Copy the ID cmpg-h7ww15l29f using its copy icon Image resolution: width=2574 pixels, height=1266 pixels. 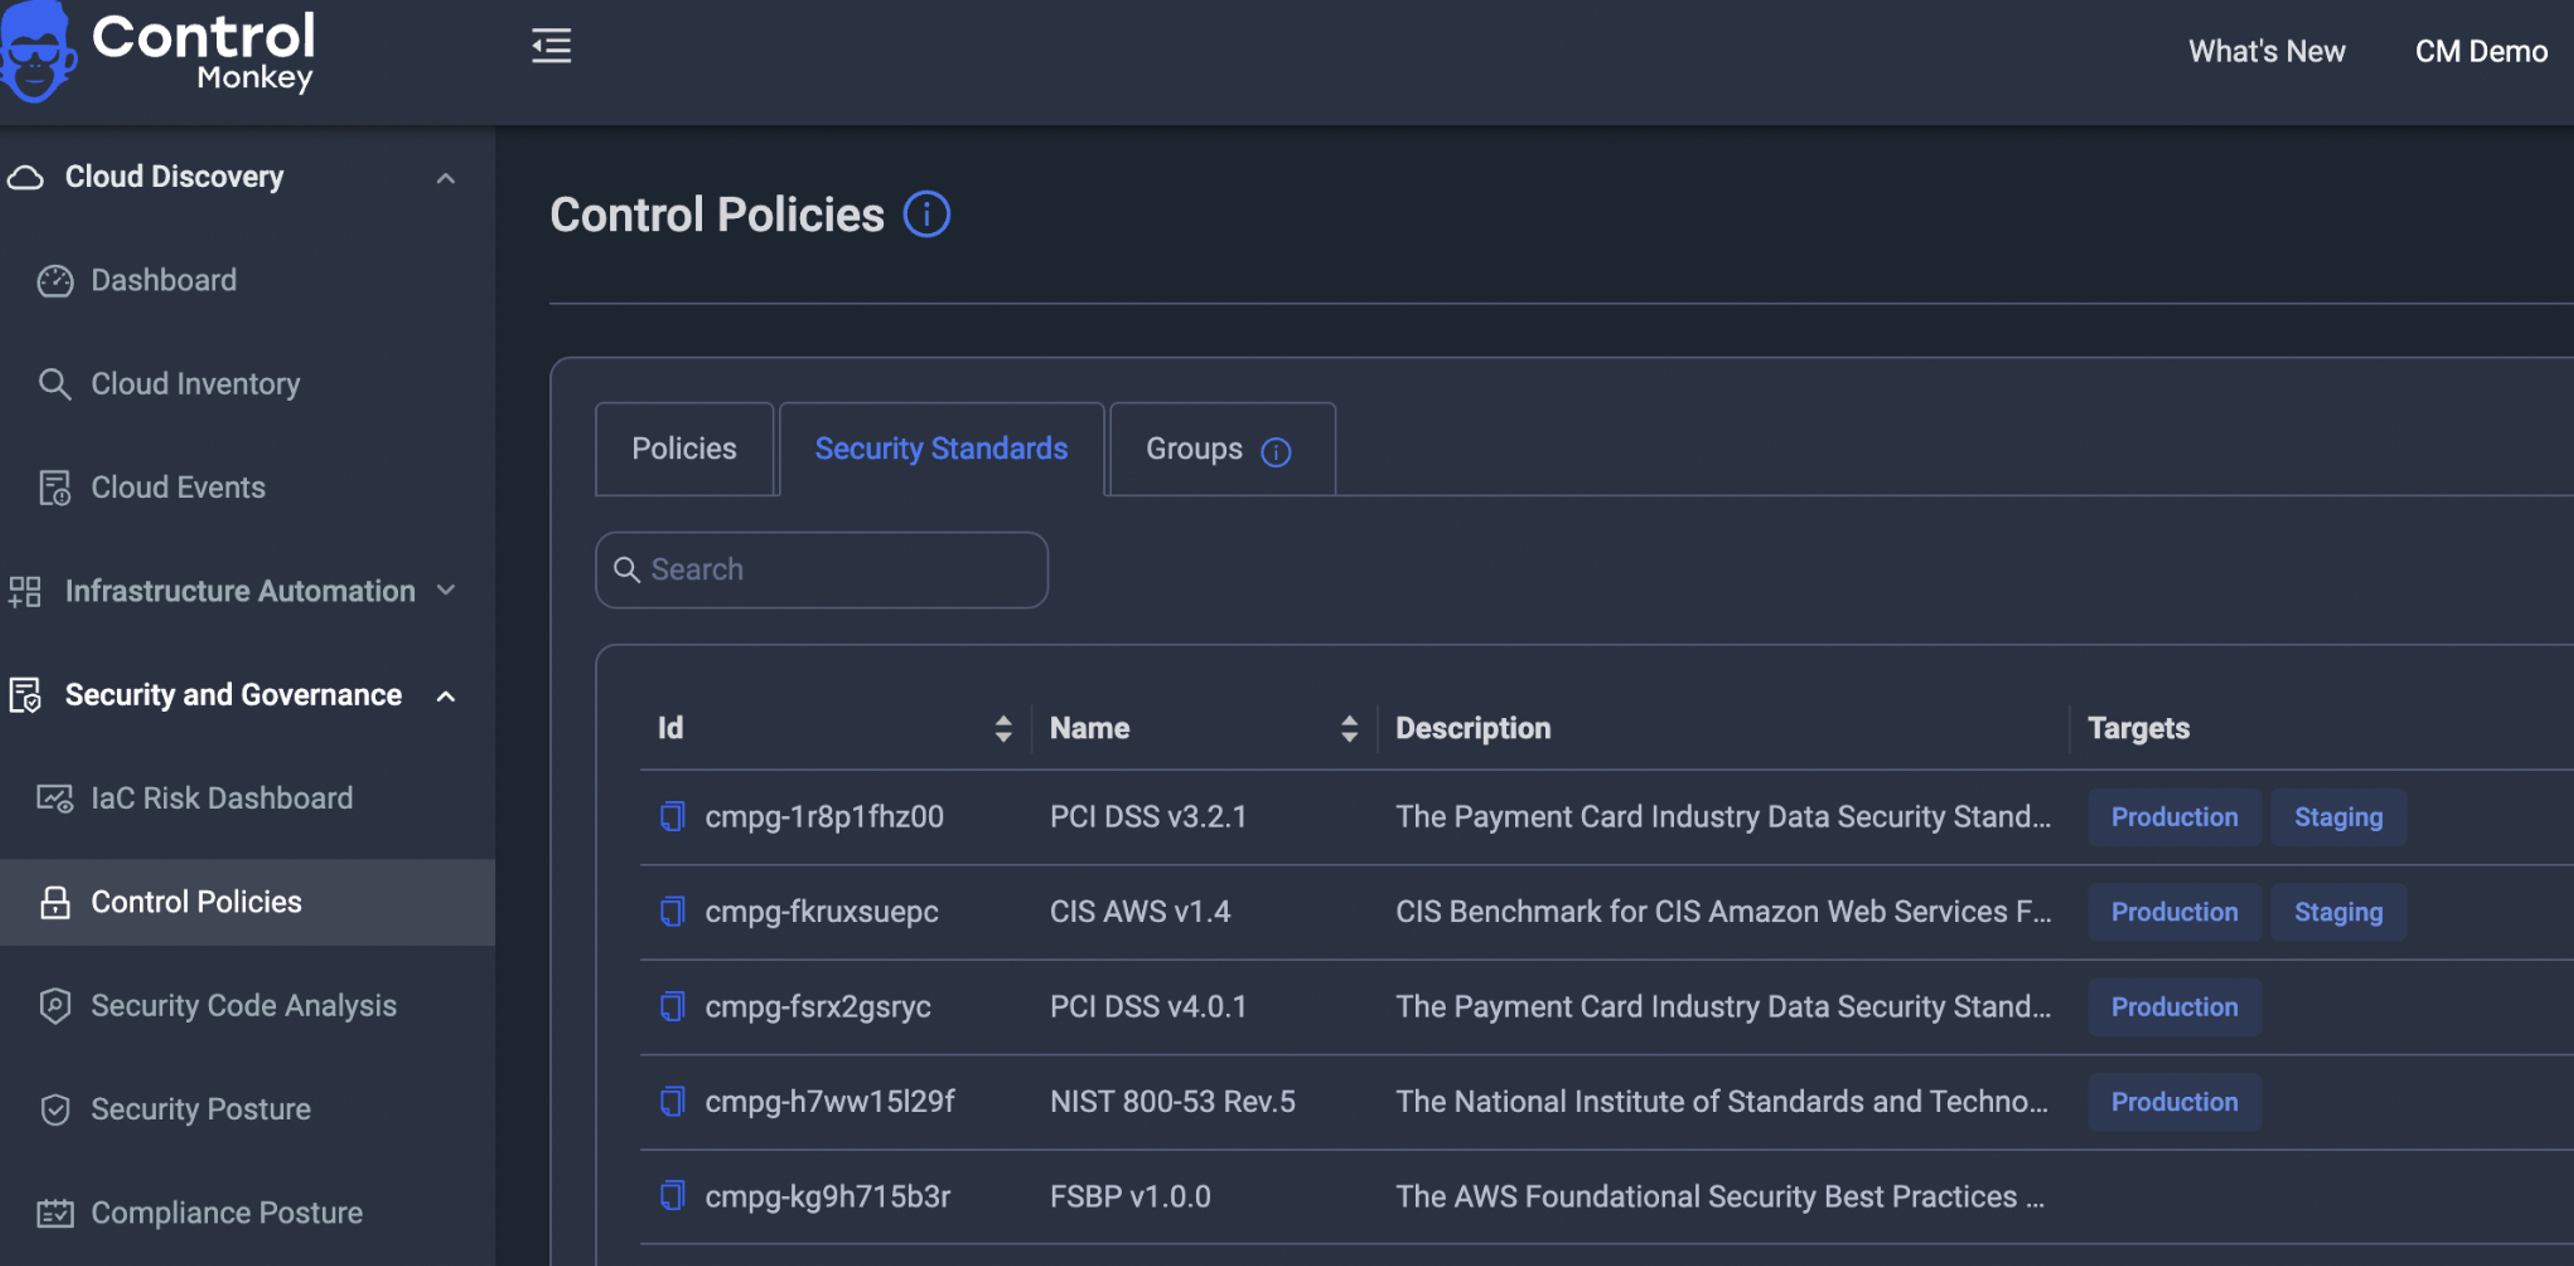(x=672, y=1101)
